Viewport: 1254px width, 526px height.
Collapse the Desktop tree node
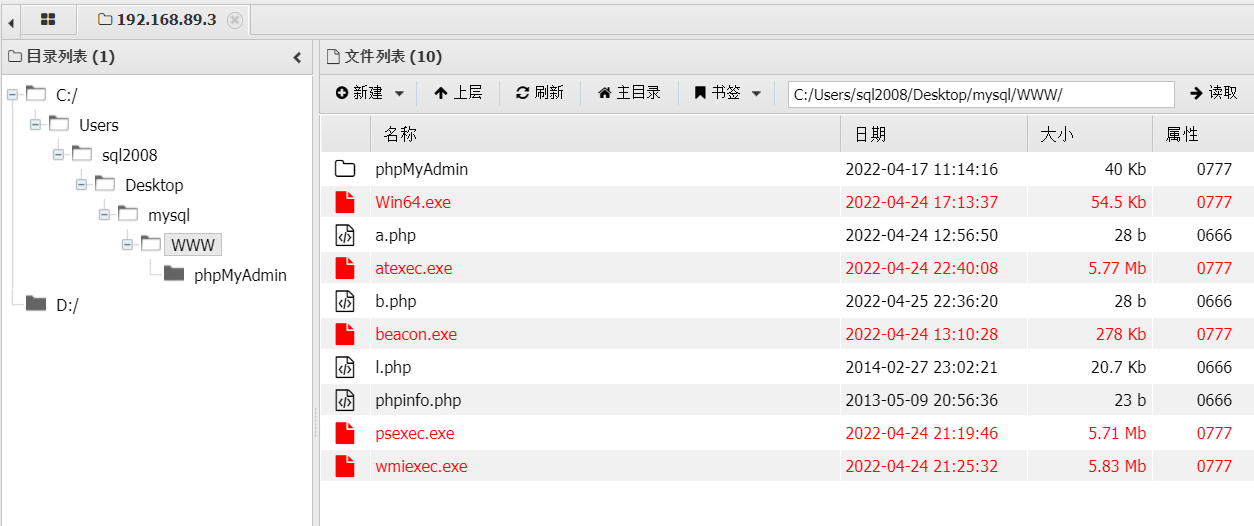point(82,185)
